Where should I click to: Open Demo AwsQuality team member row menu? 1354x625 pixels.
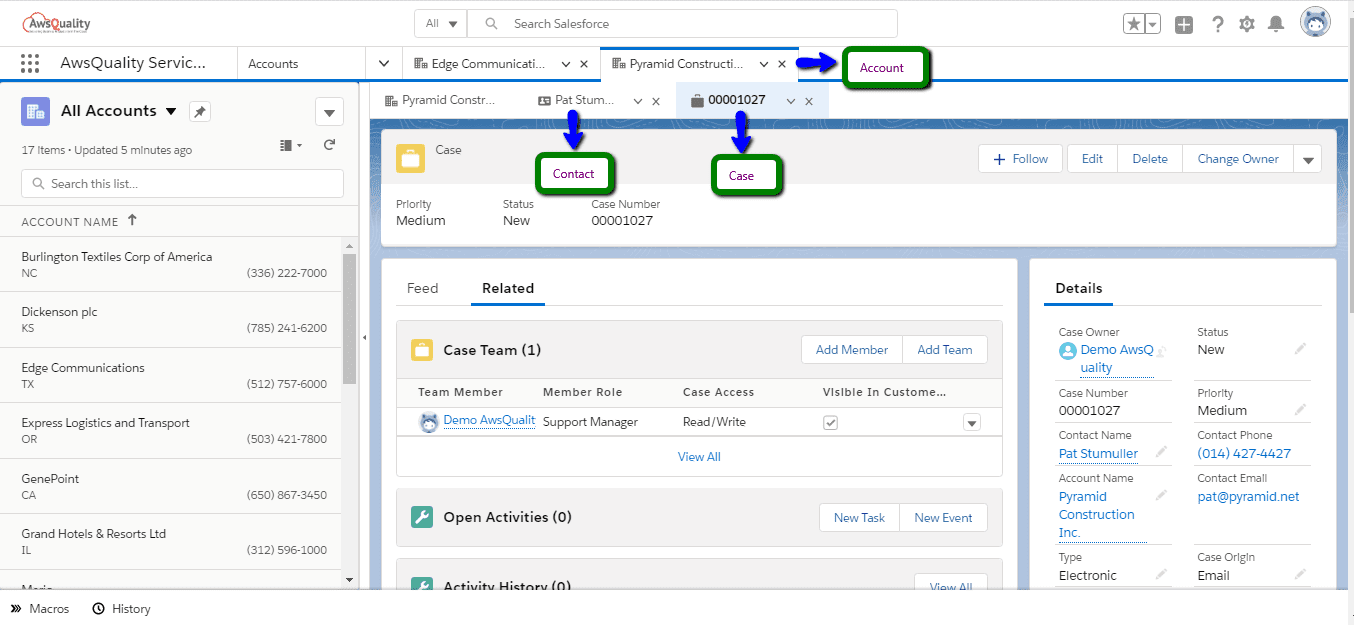[971, 423]
